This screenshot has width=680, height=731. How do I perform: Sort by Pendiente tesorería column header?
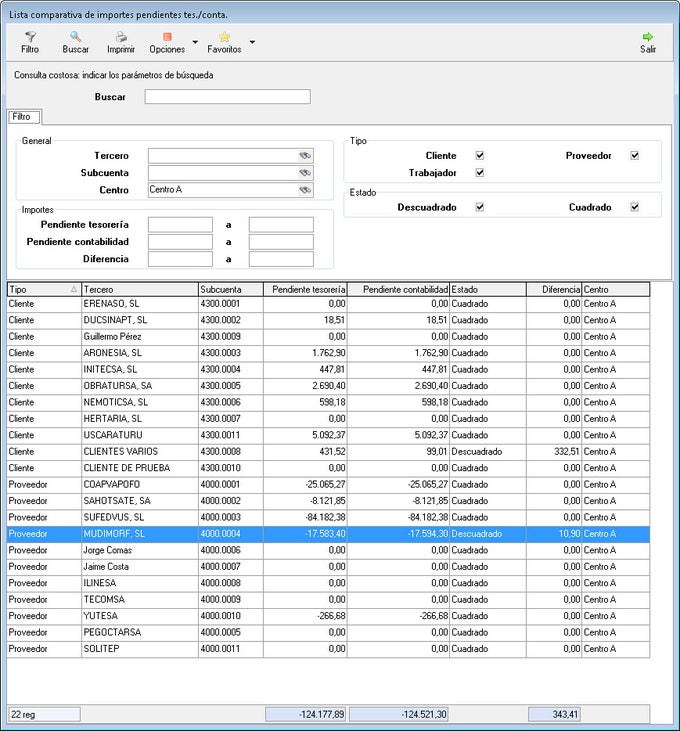(305, 290)
